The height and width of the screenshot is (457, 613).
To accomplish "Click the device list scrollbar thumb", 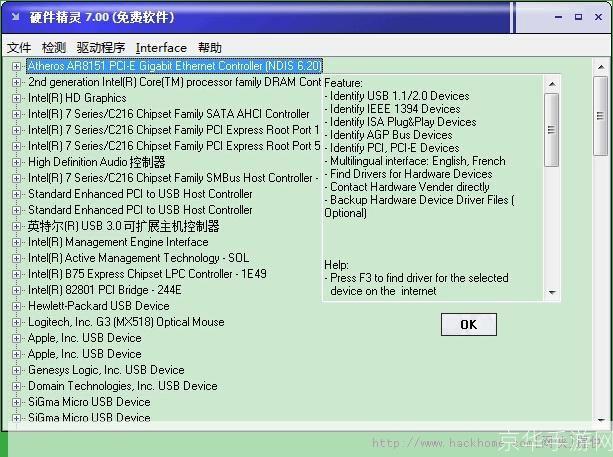I will point(600,116).
